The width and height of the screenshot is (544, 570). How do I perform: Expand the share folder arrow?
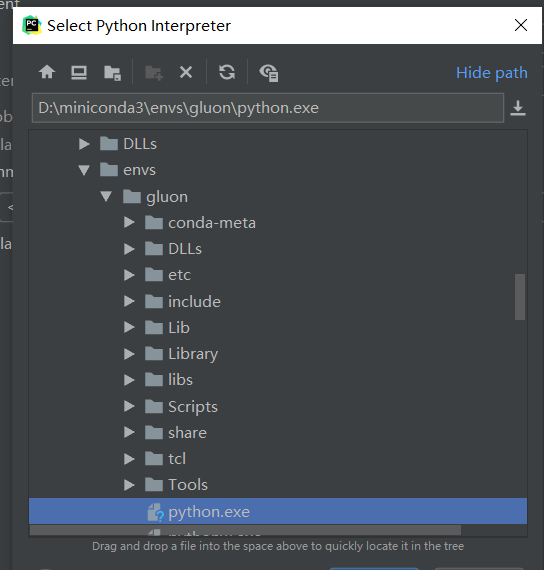pos(129,433)
